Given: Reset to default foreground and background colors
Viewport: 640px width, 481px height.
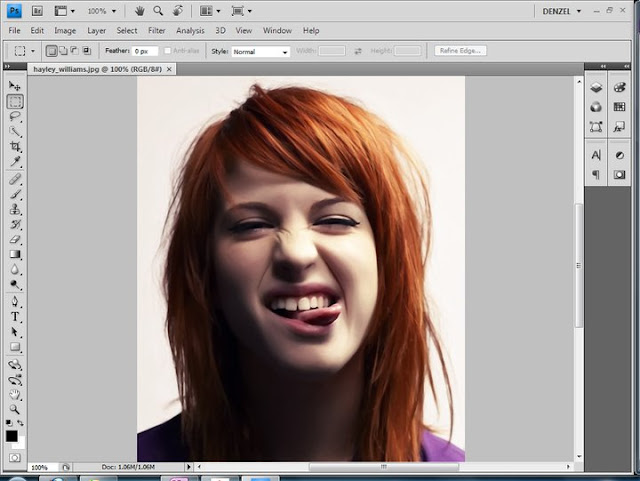Looking at the screenshot, I should (x=9, y=423).
